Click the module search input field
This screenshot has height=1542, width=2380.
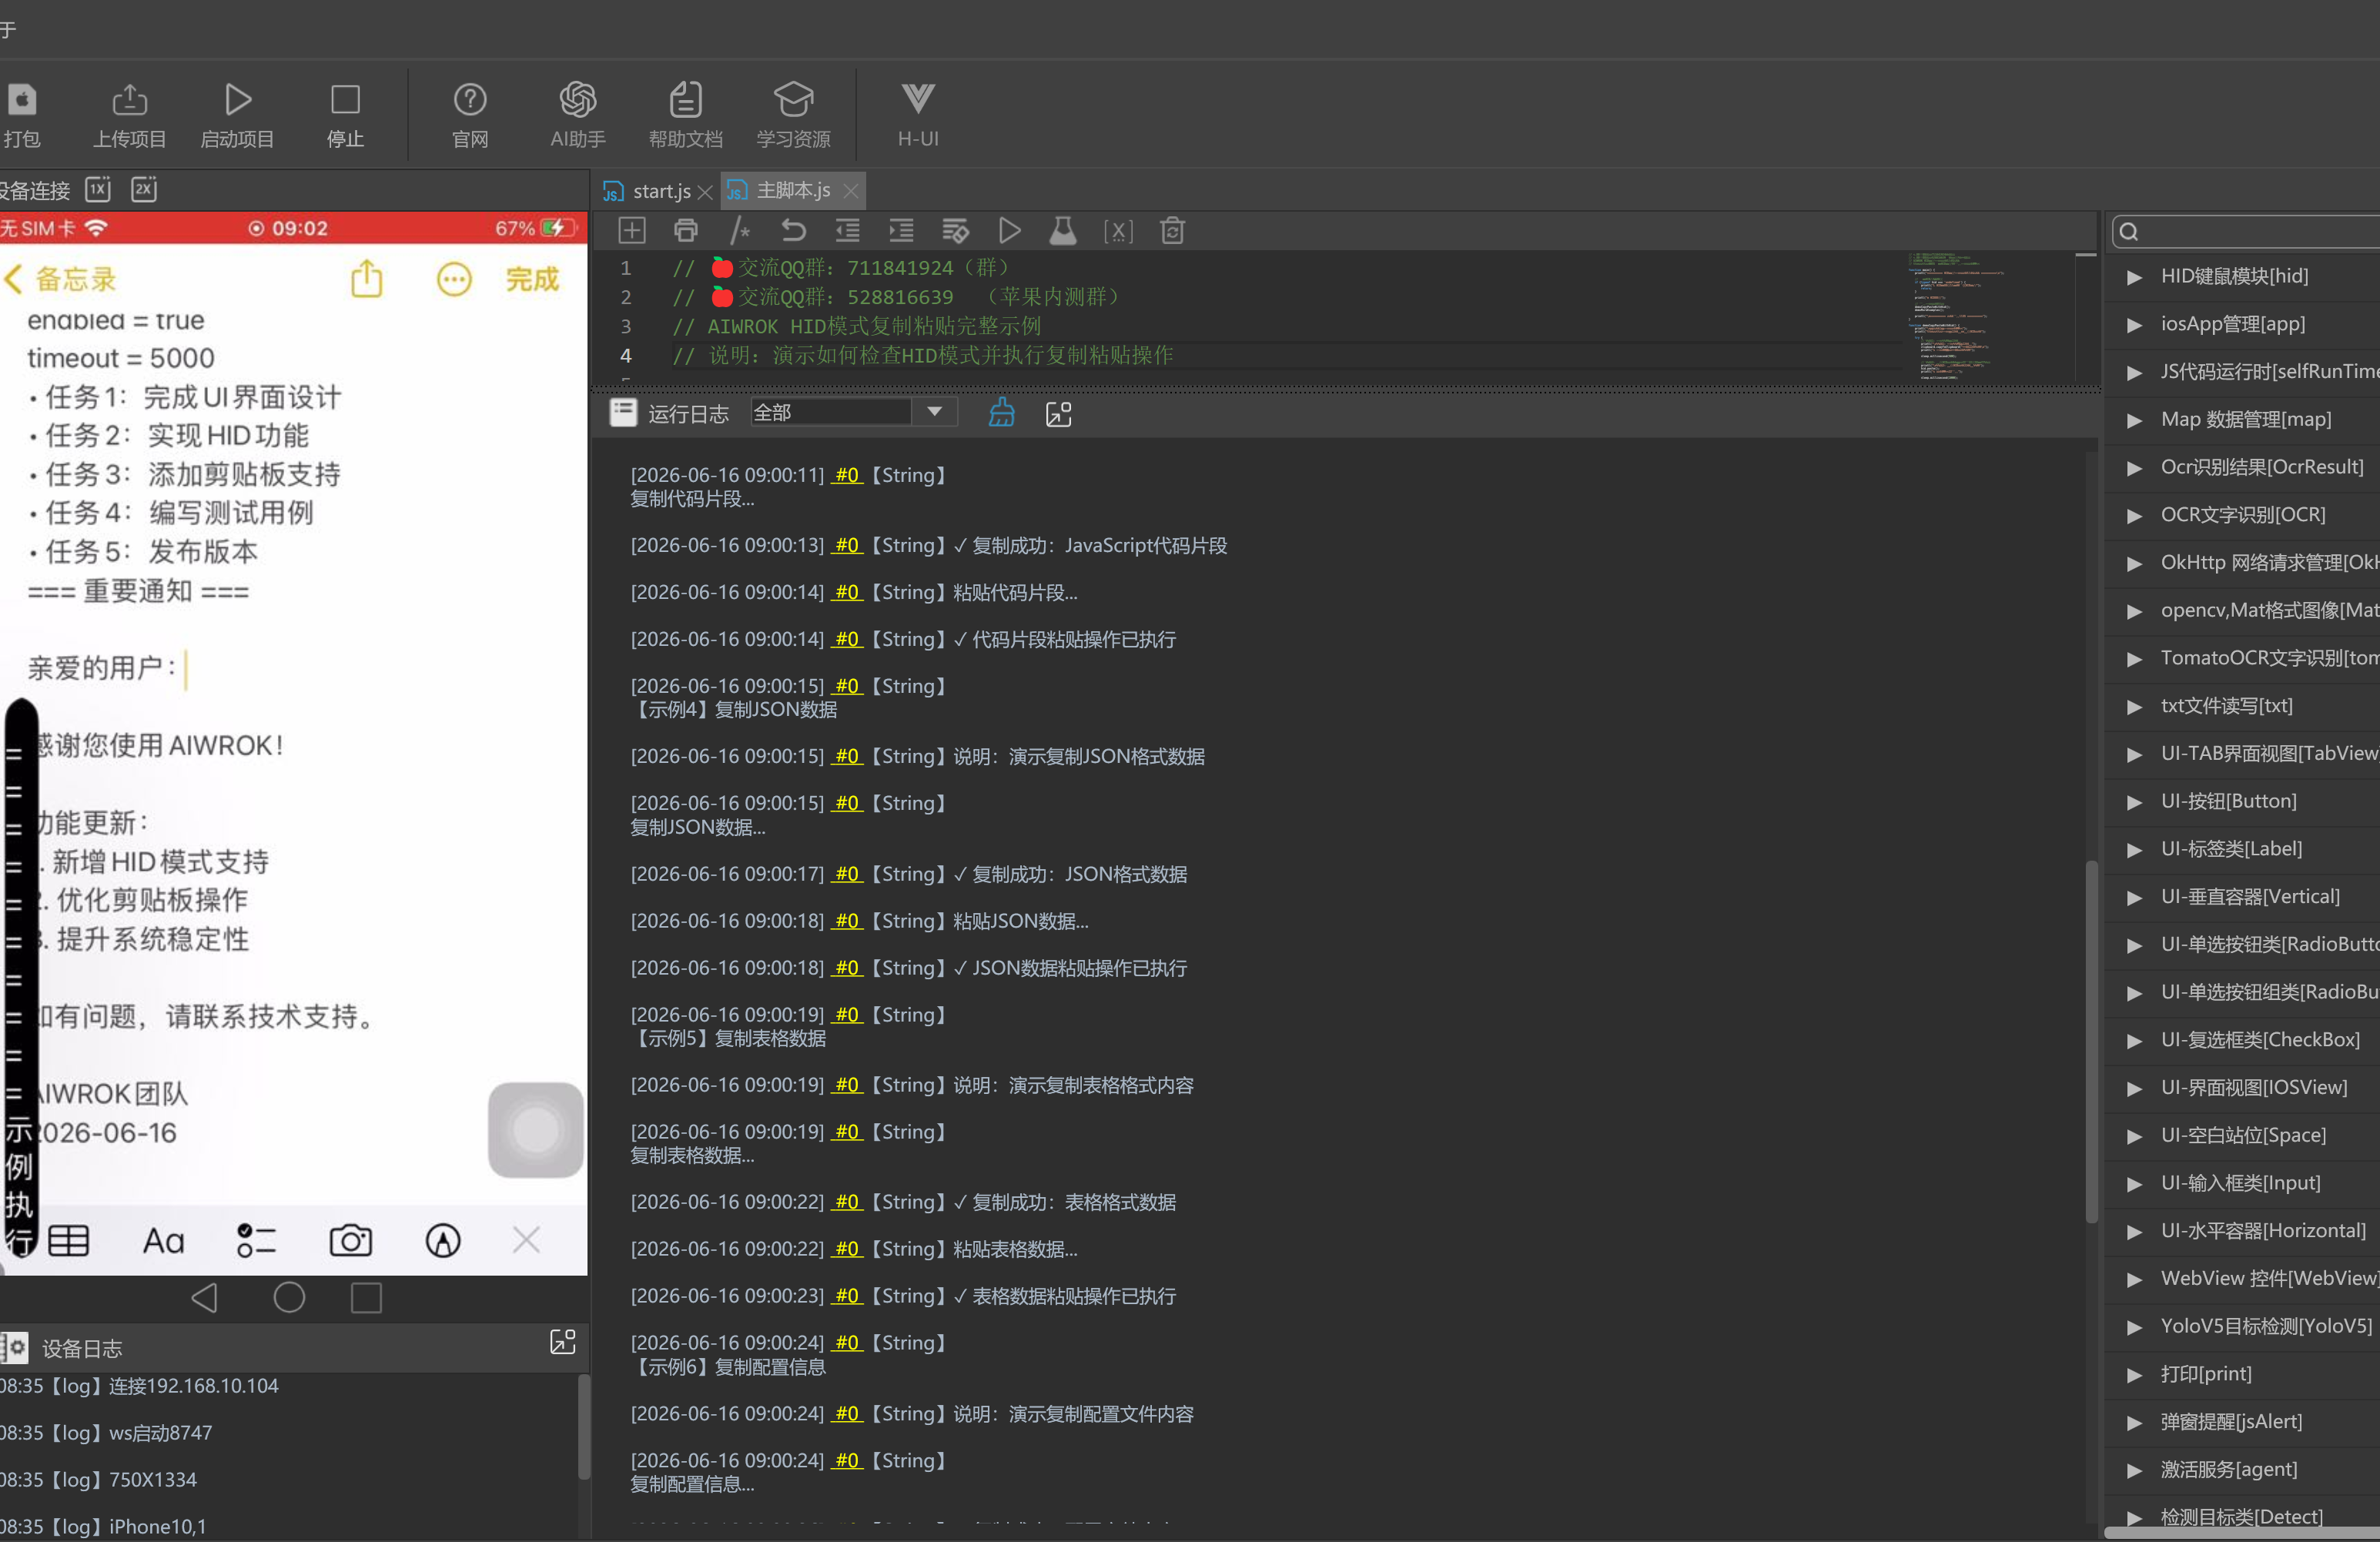[2244, 232]
